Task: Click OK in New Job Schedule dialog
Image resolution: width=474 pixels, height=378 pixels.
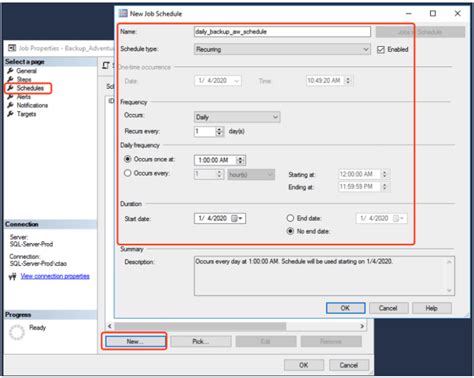Action: tap(346, 308)
